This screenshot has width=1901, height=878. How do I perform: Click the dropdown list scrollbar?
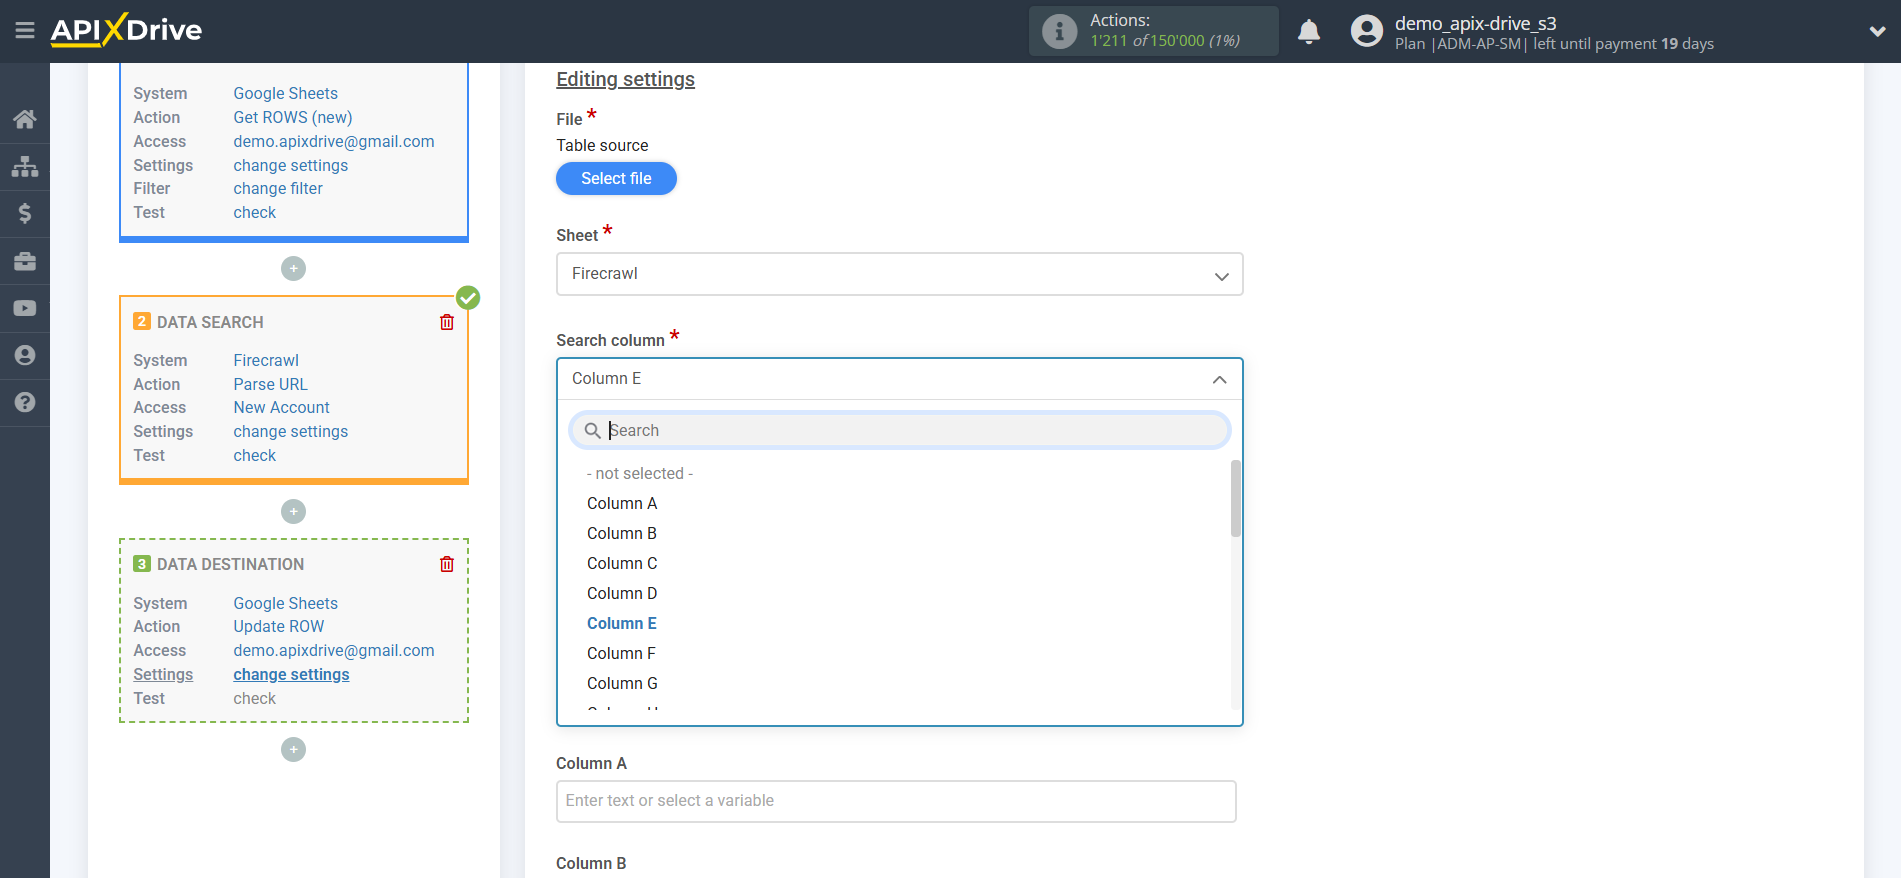(x=1236, y=498)
